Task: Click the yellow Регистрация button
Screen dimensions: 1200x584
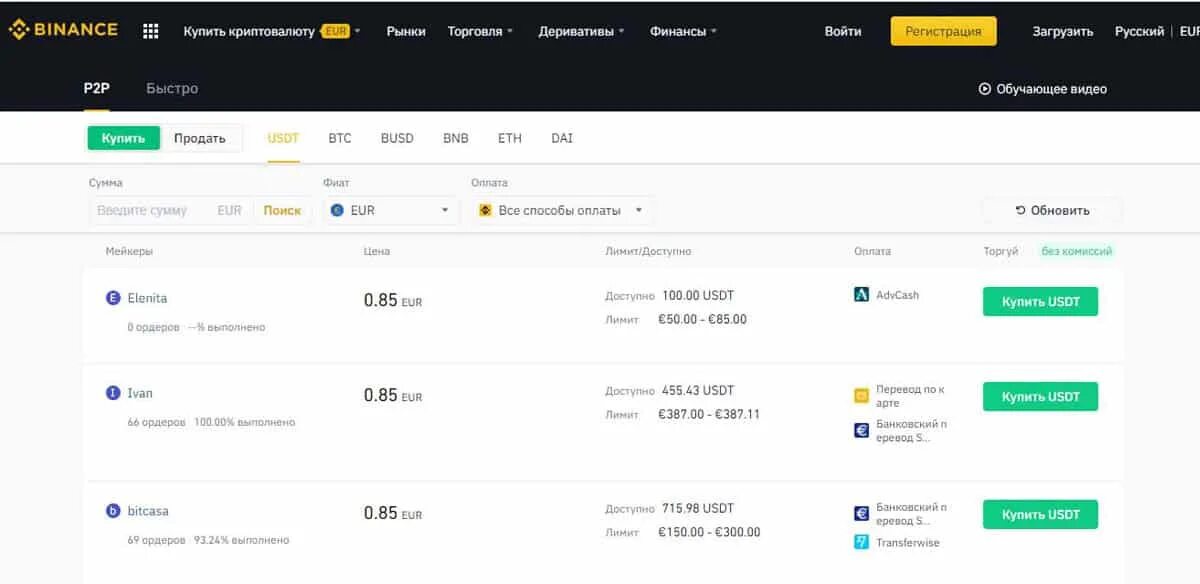Action: click(x=943, y=31)
